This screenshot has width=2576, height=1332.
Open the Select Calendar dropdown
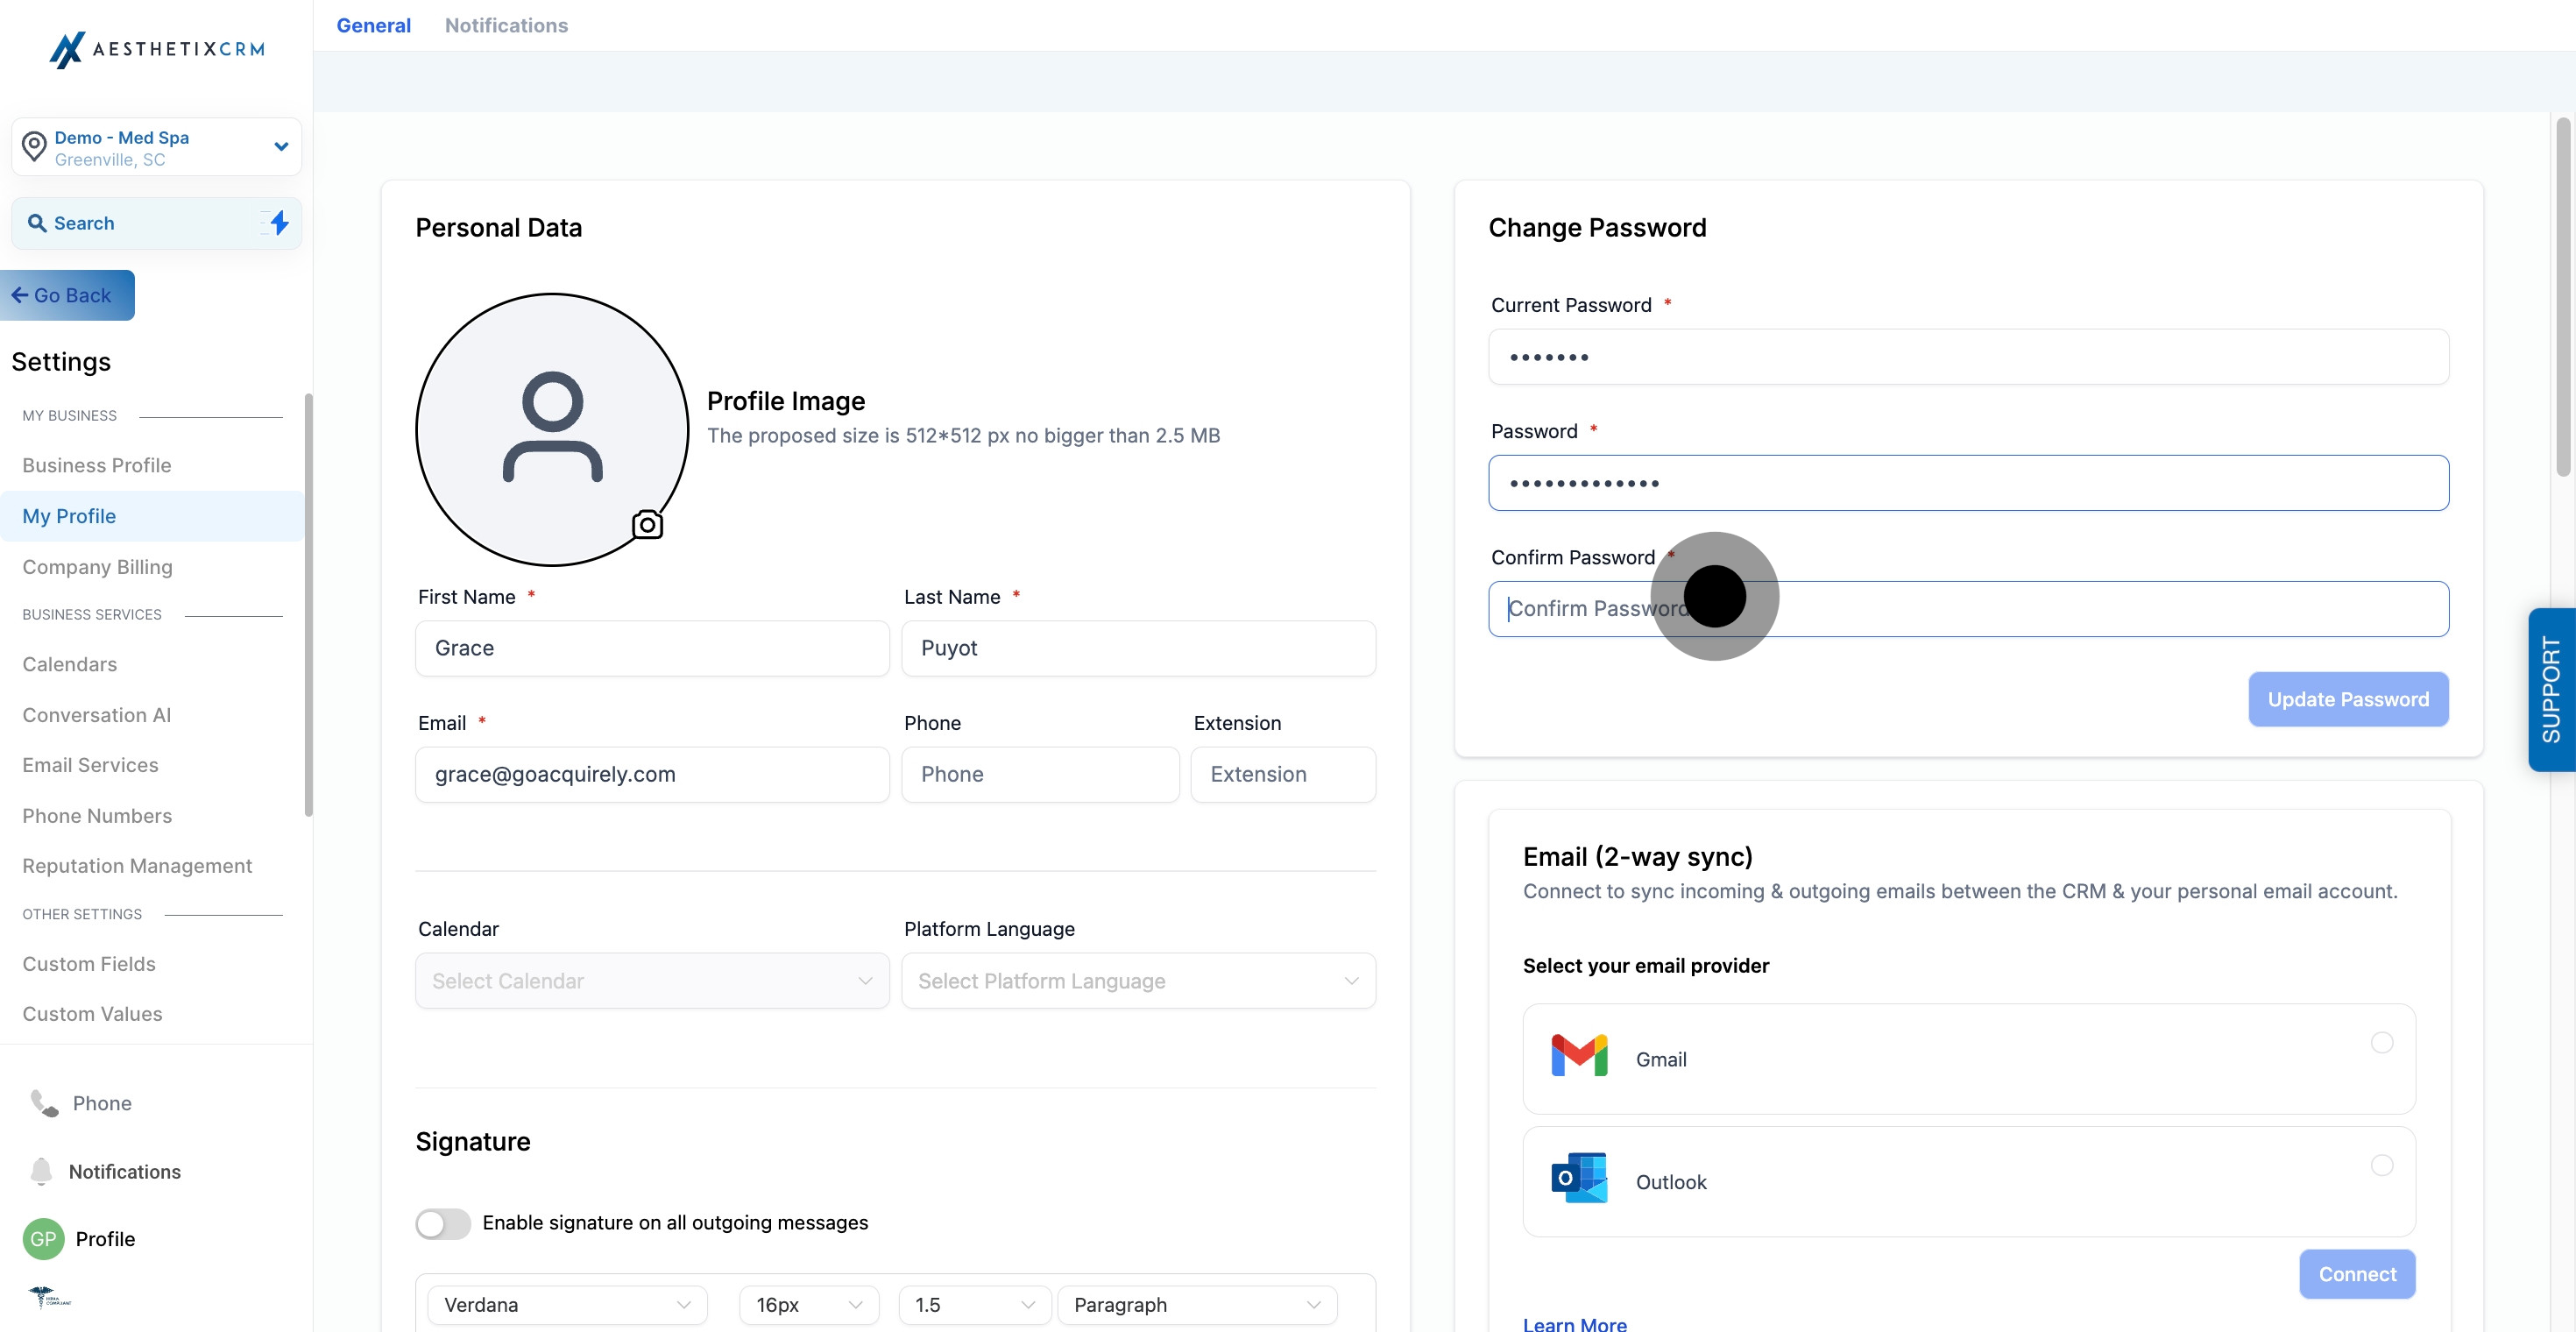[652, 980]
